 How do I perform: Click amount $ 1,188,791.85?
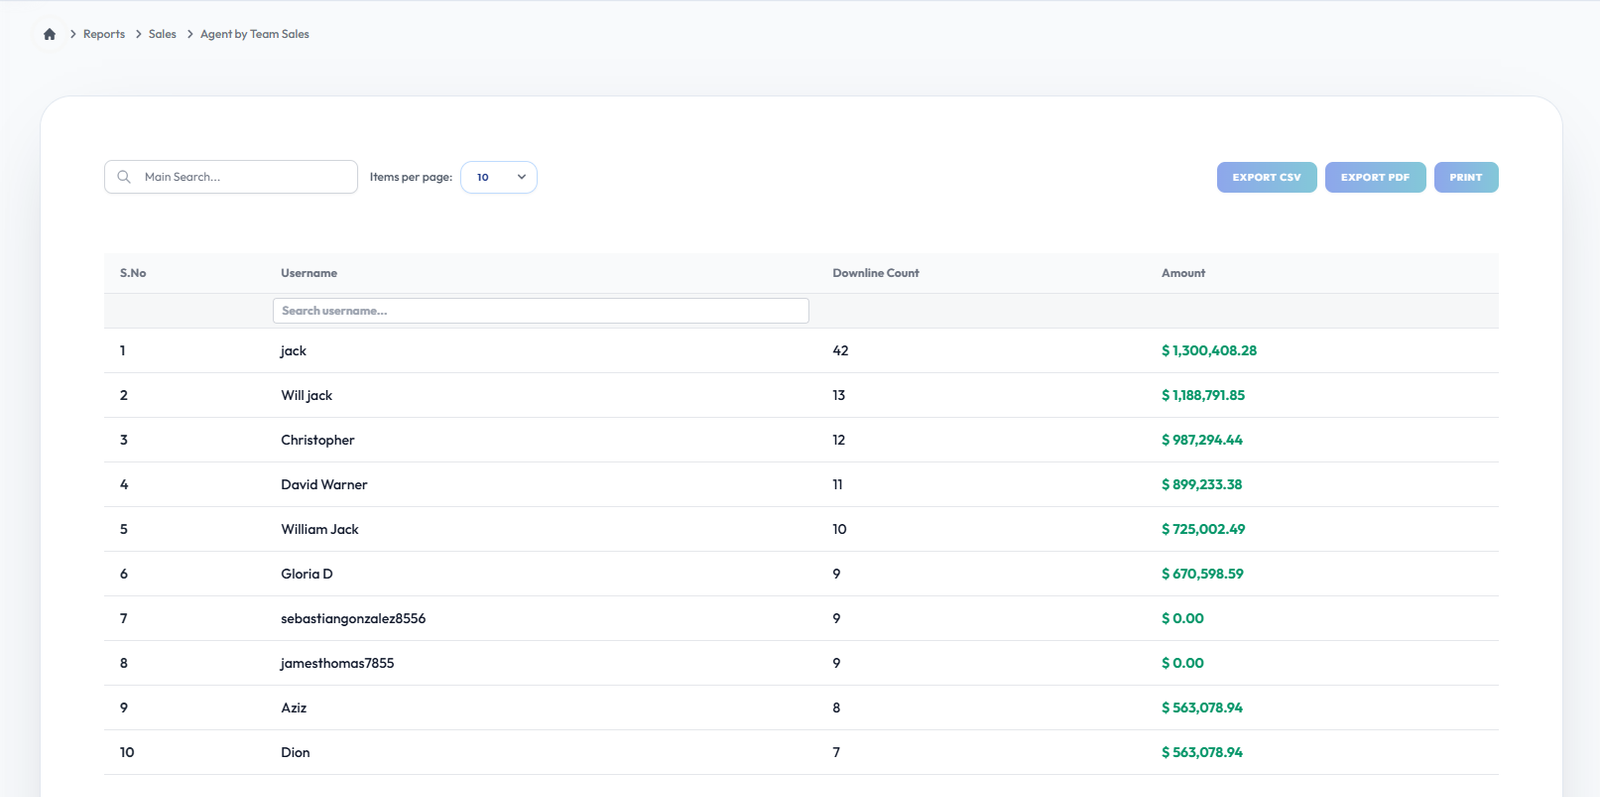click(x=1203, y=396)
